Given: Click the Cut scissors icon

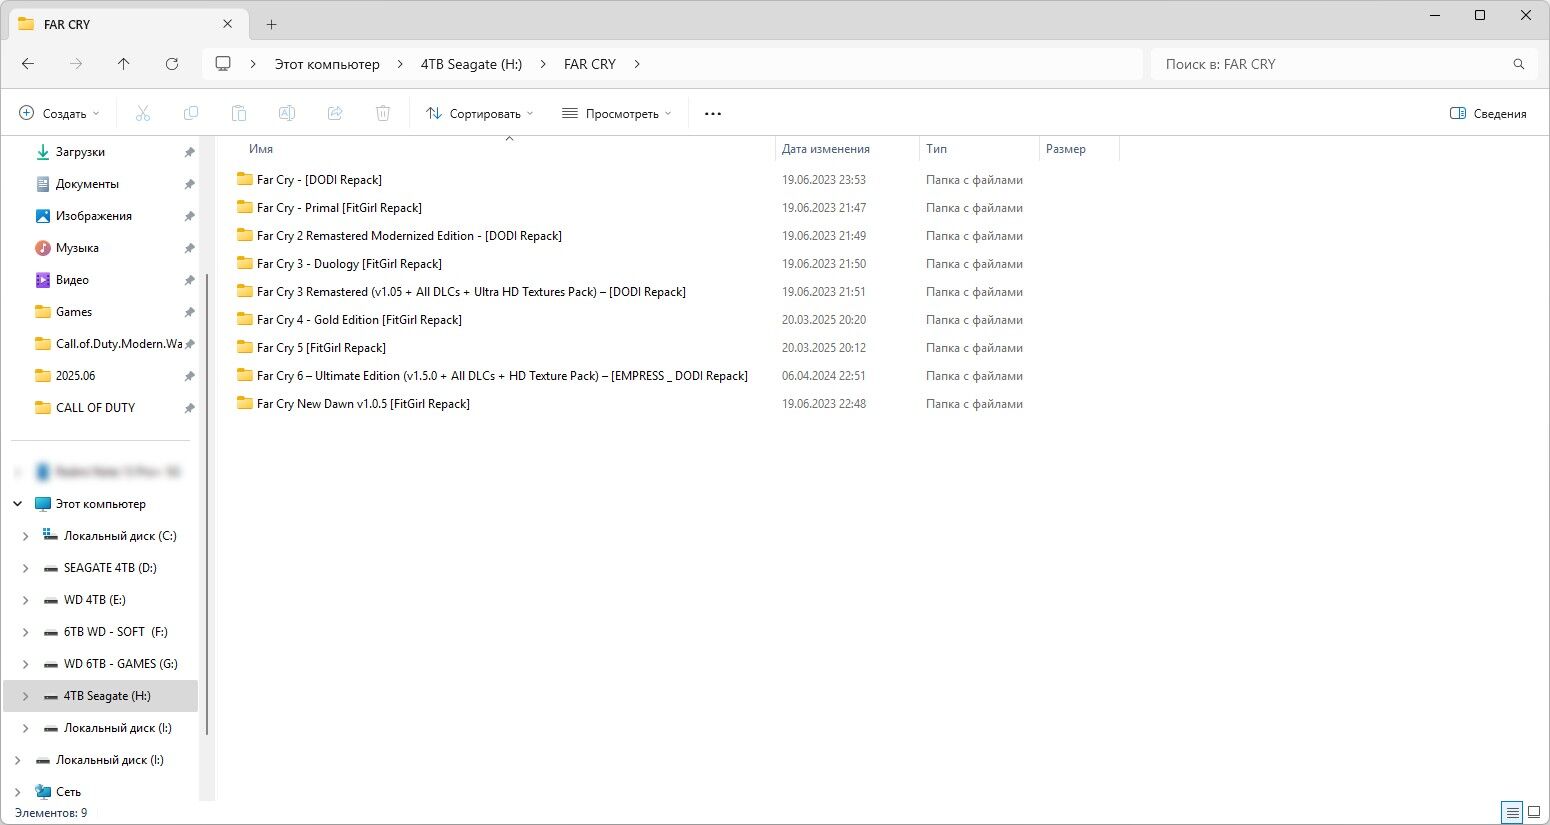Looking at the screenshot, I should coord(143,114).
